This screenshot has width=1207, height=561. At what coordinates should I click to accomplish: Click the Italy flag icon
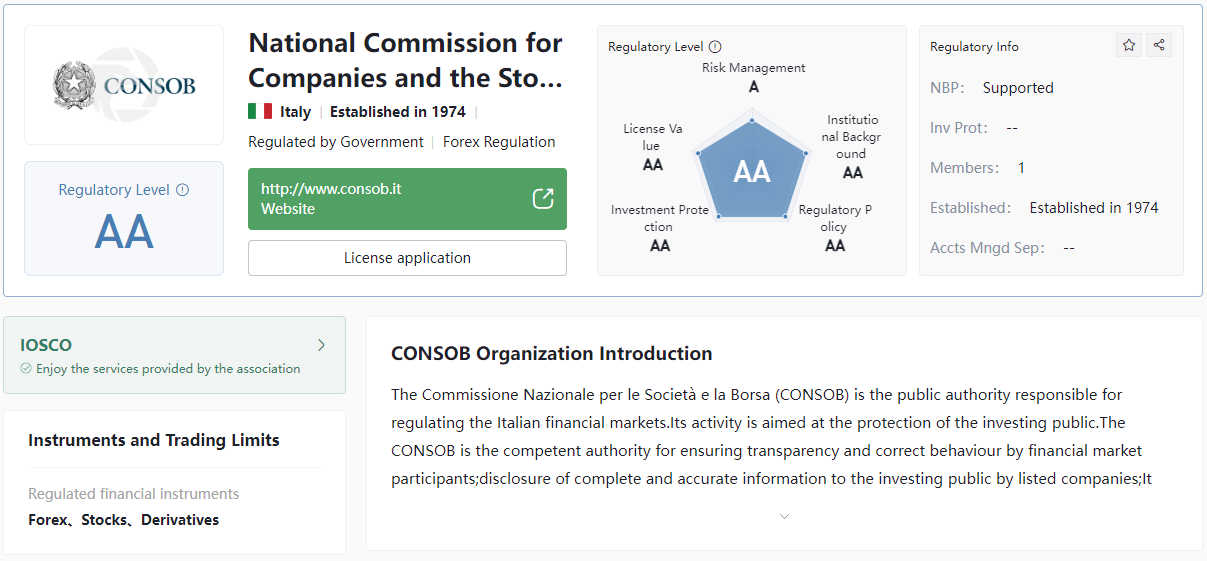pos(260,112)
